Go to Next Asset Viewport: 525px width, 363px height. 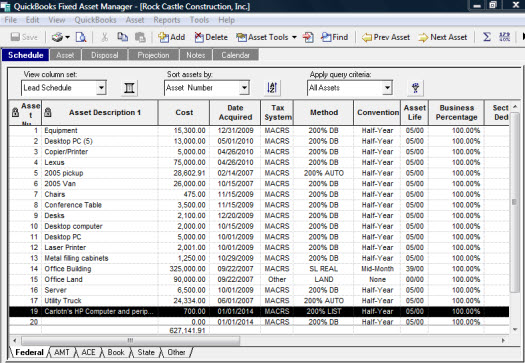(443, 37)
